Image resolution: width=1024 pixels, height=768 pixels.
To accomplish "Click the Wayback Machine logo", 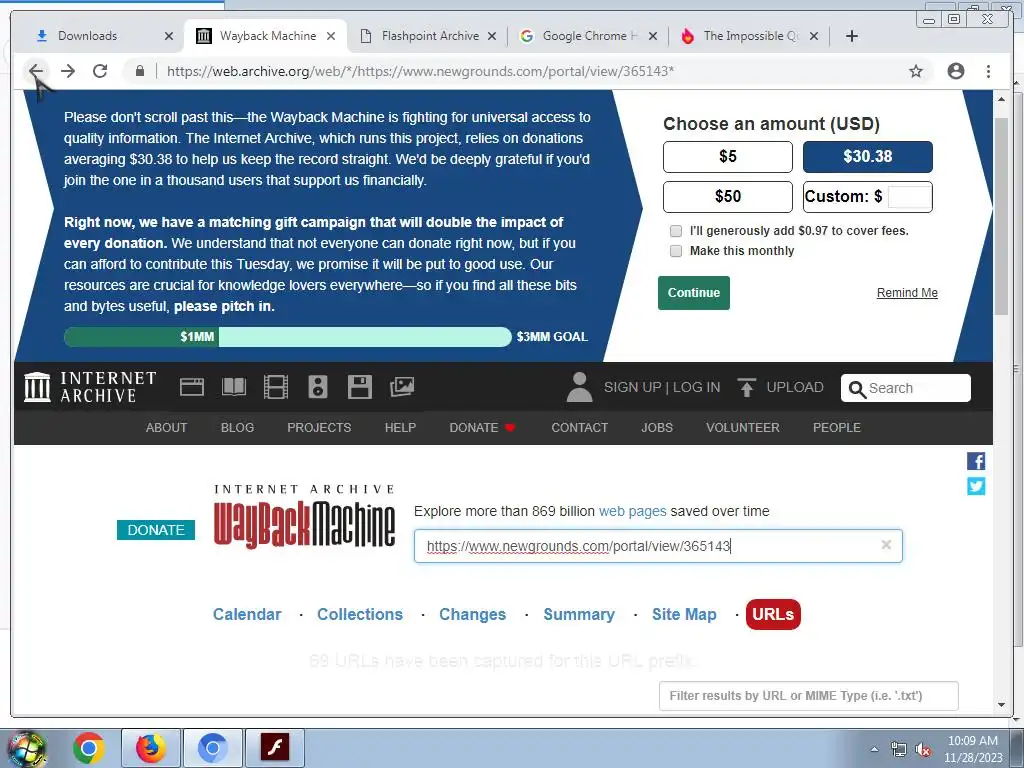I will point(304,517).
